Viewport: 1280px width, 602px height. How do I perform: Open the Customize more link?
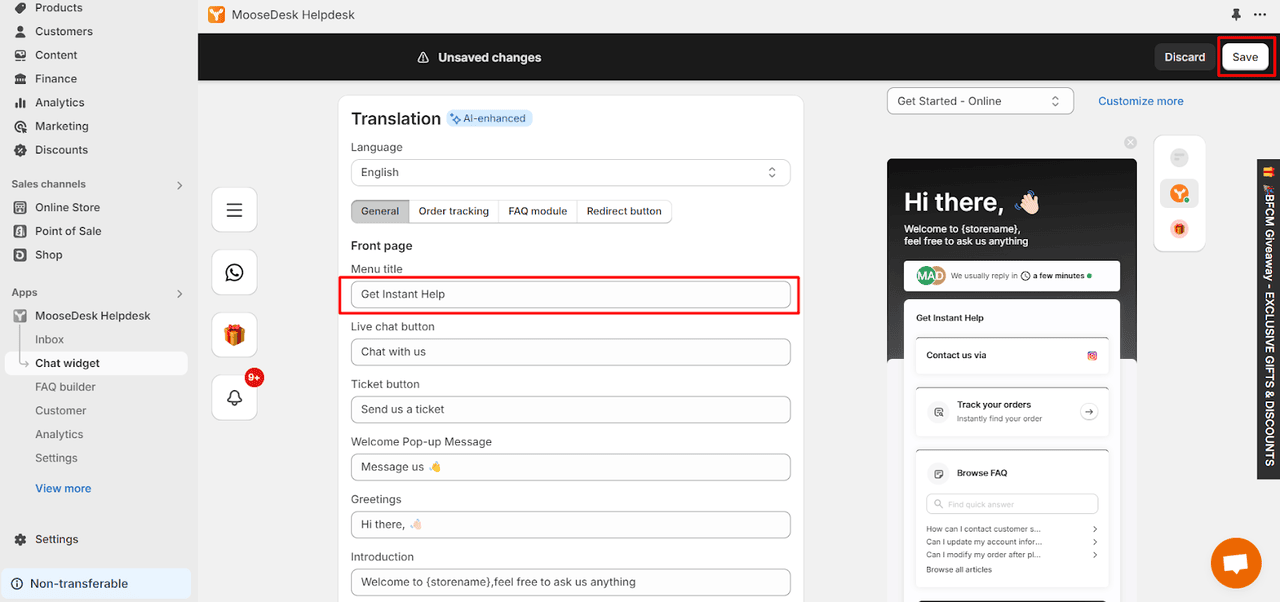coord(1140,100)
